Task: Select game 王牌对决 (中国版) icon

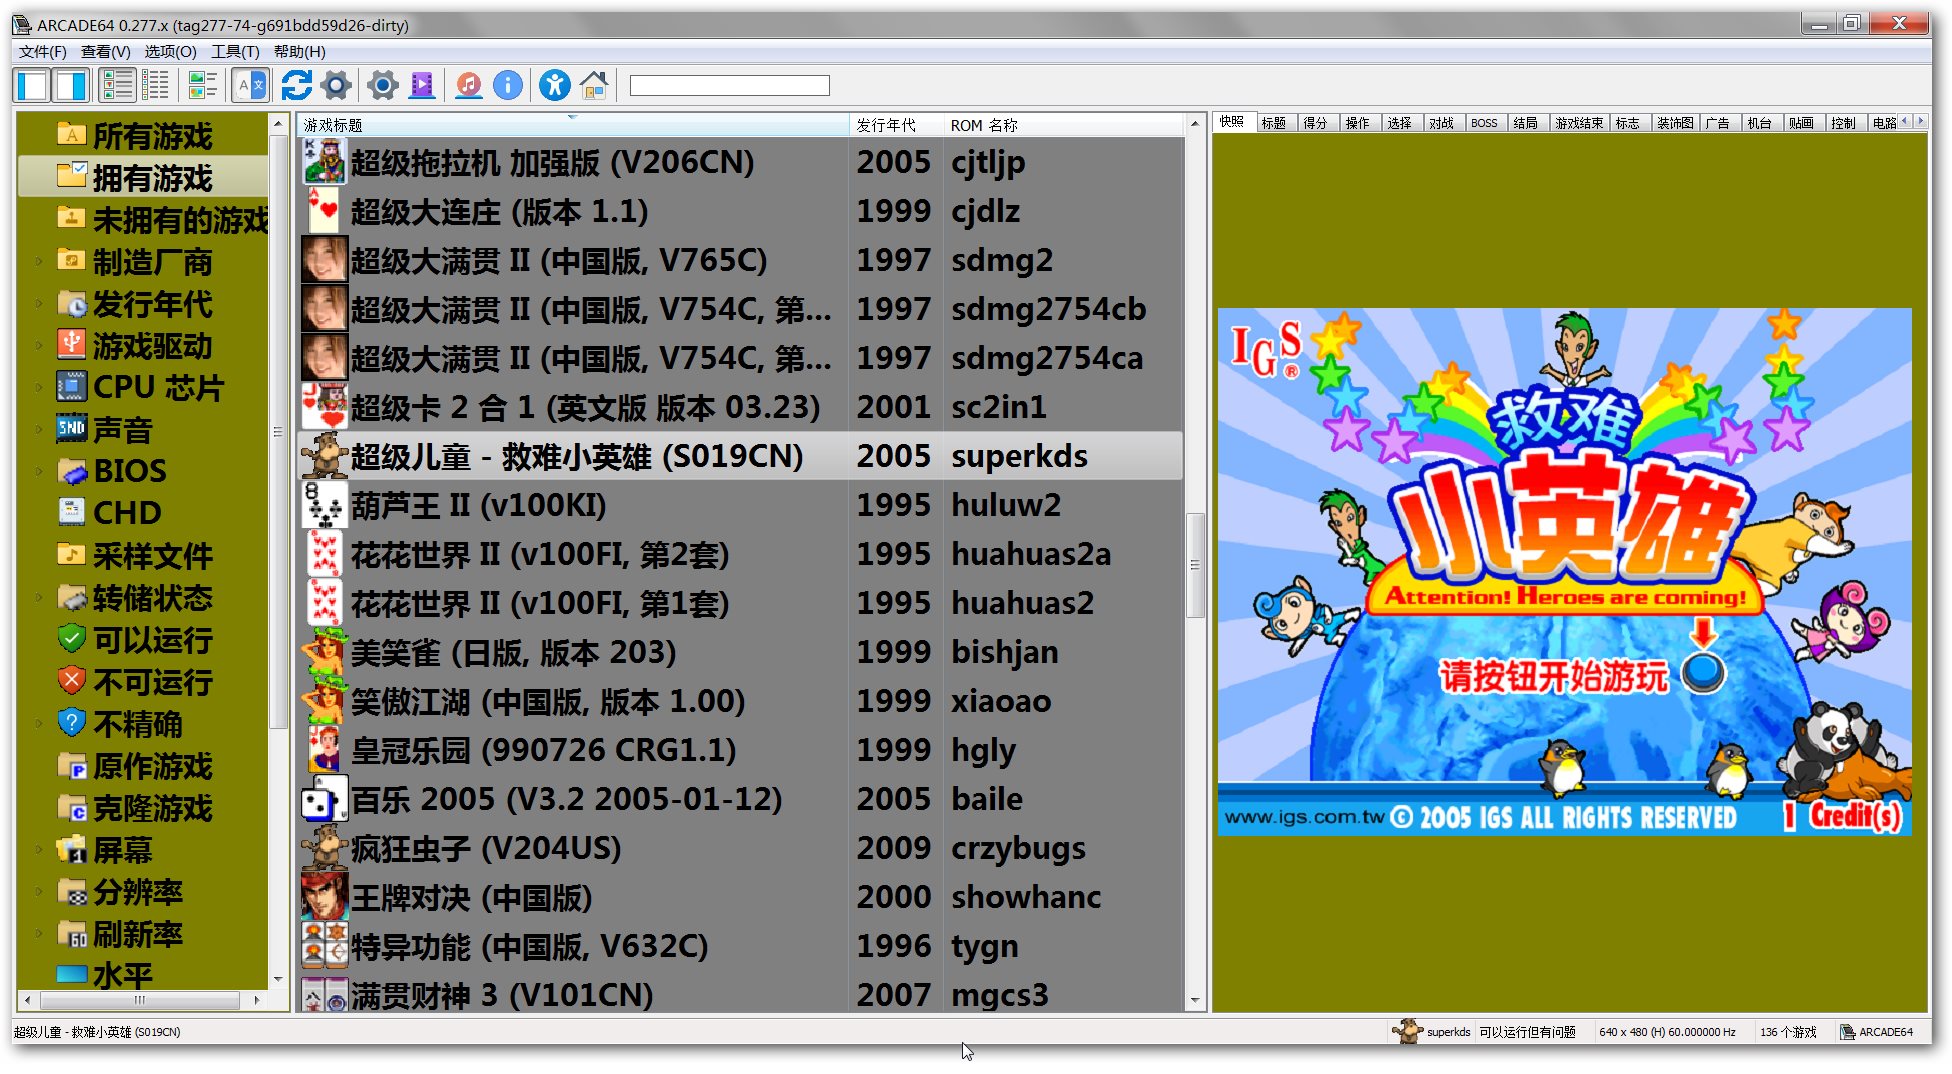Action: pos(324,897)
